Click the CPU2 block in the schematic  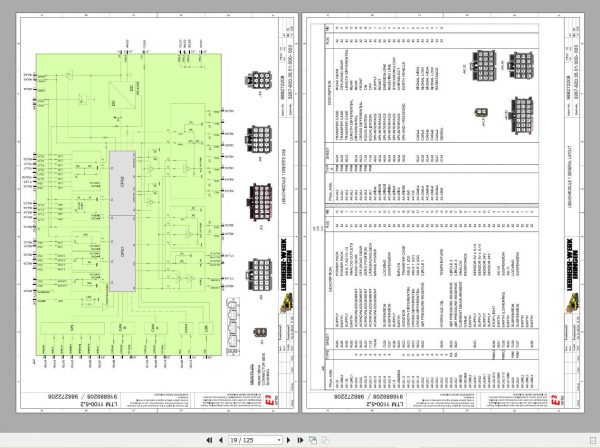pos(122,183)
